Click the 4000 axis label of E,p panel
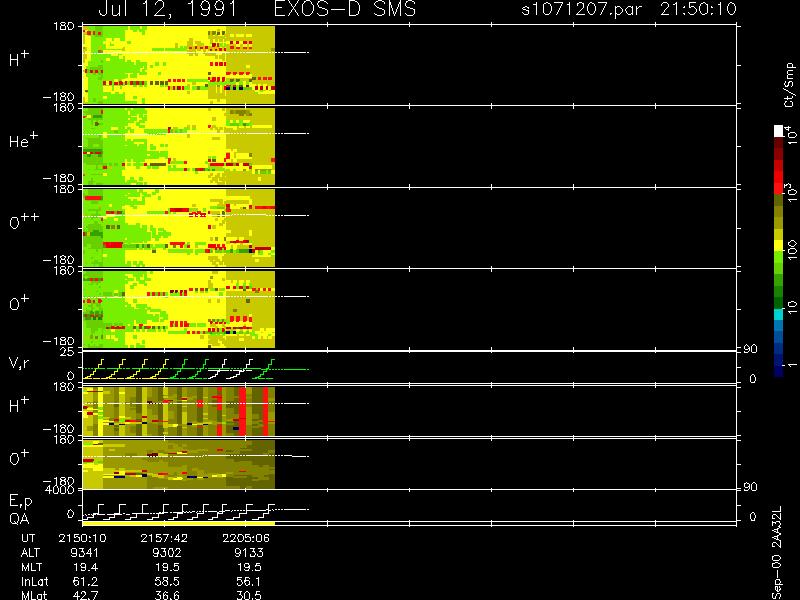Screen dimensions: 800x600 62,490
